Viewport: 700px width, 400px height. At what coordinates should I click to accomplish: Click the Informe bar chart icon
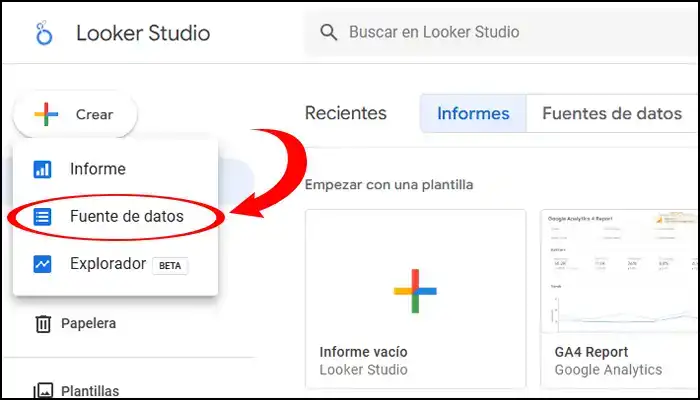click(x=42, y=170)
